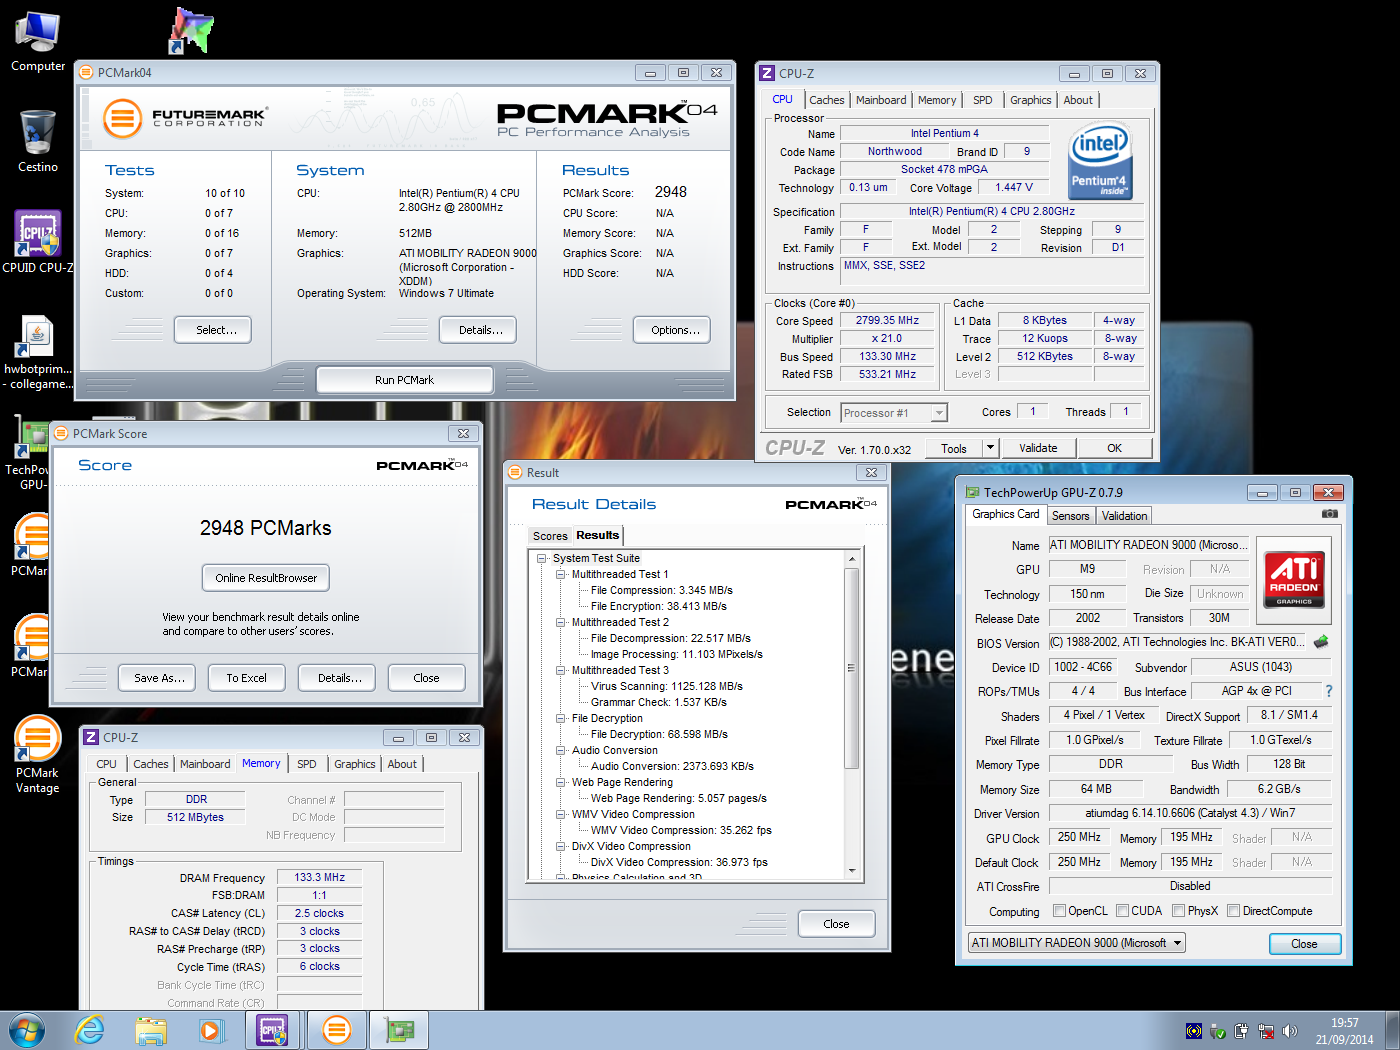Click the network tray icon
The width and height of the screenshot is (1400, 1050).
pyautogui.click(x=1266, y=1031)
